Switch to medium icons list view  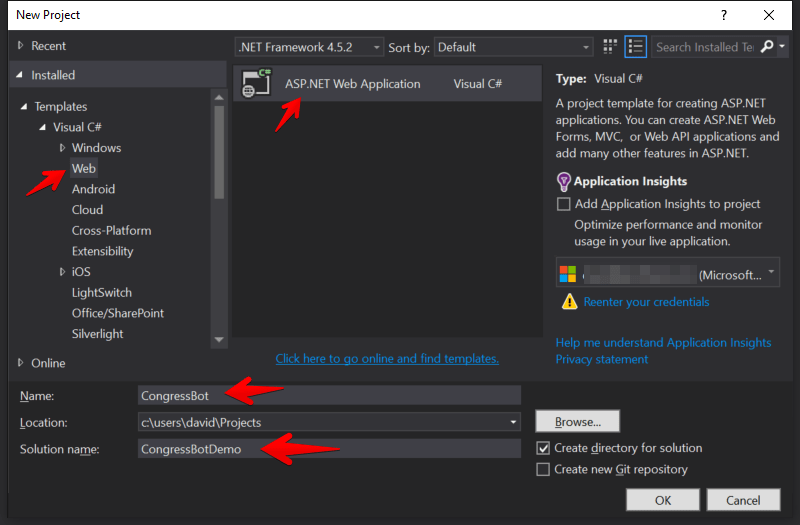635,47
